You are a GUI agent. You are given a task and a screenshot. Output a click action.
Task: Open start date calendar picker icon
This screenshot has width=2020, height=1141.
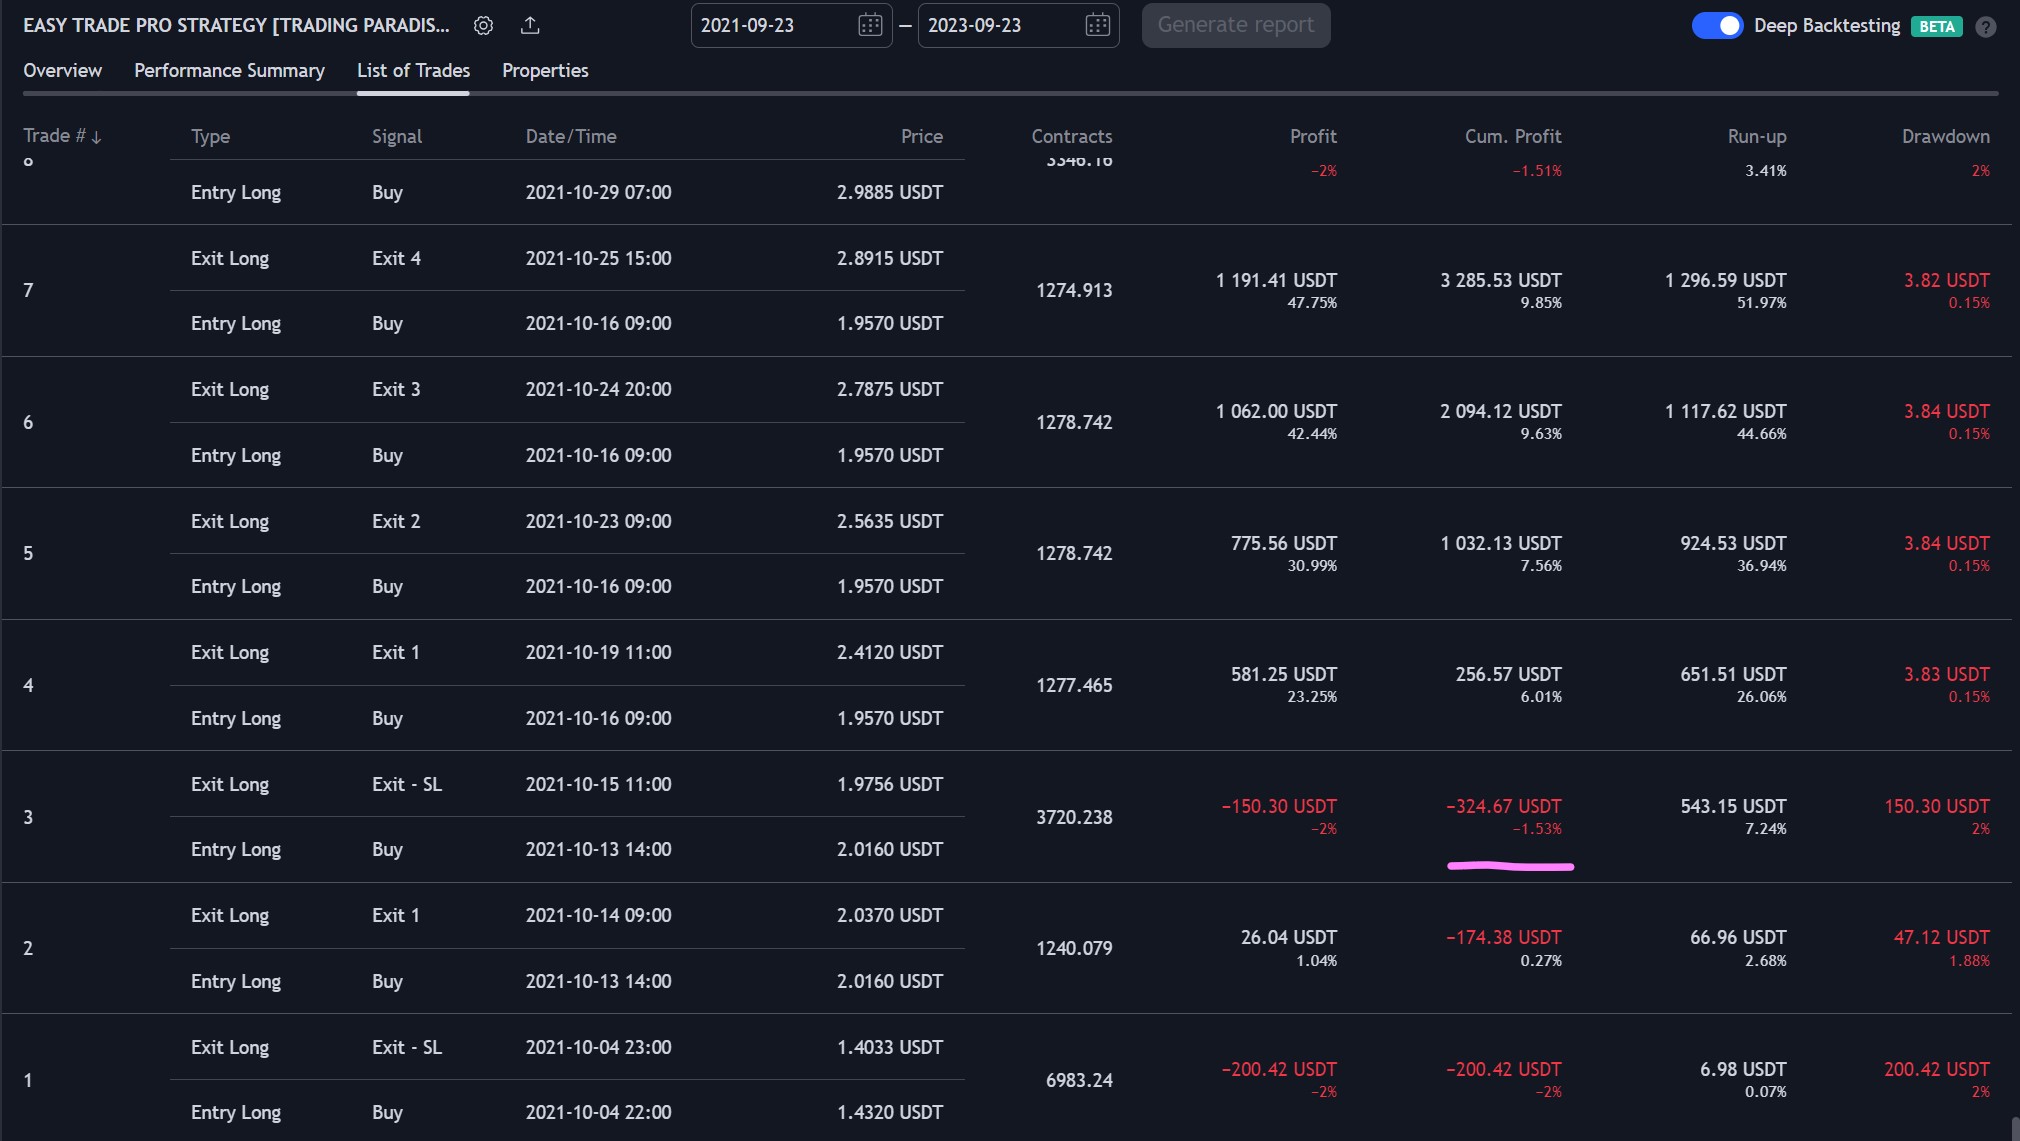pos(870,26)
